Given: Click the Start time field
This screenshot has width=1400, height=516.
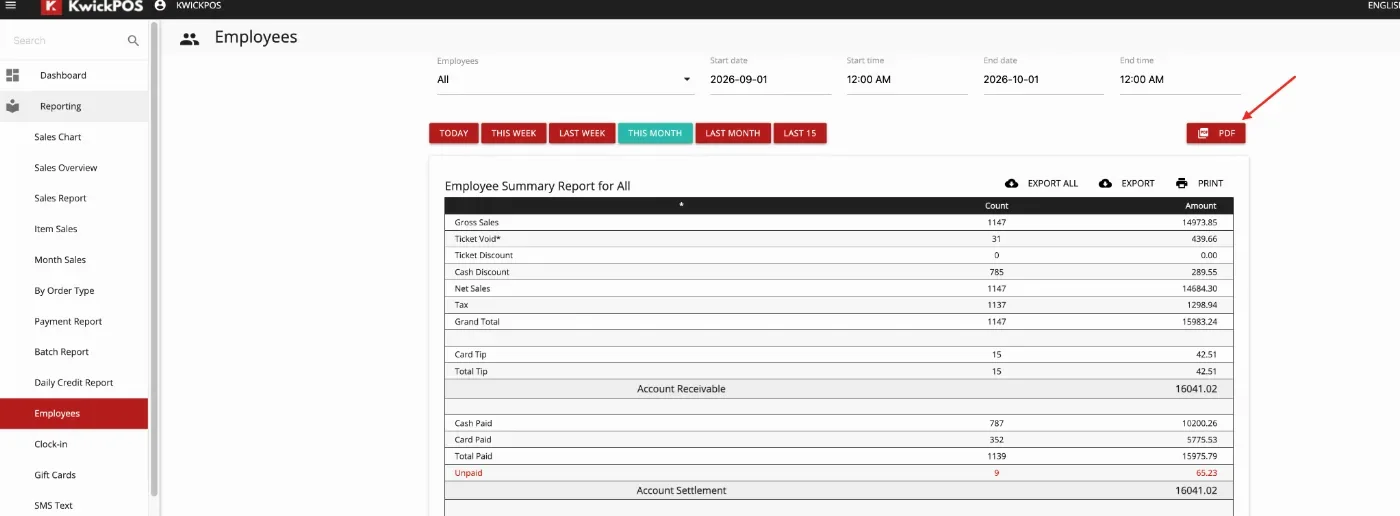Looking at the screenshot, I should (907, 79).
